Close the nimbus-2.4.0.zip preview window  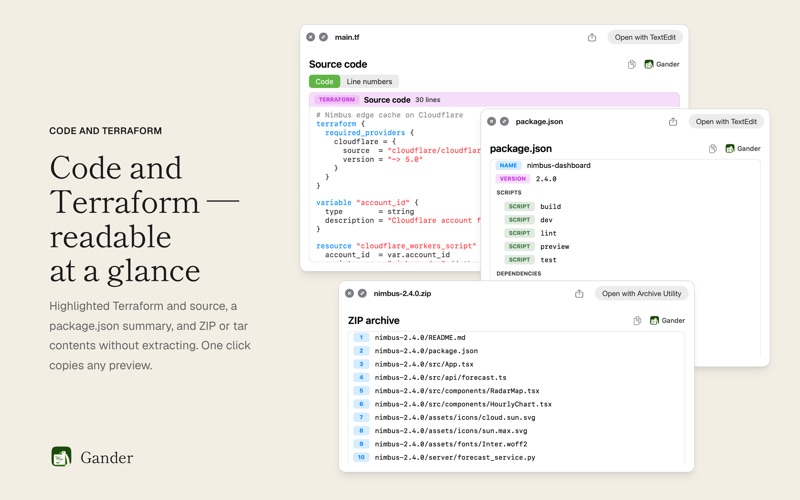coord(349,293)
